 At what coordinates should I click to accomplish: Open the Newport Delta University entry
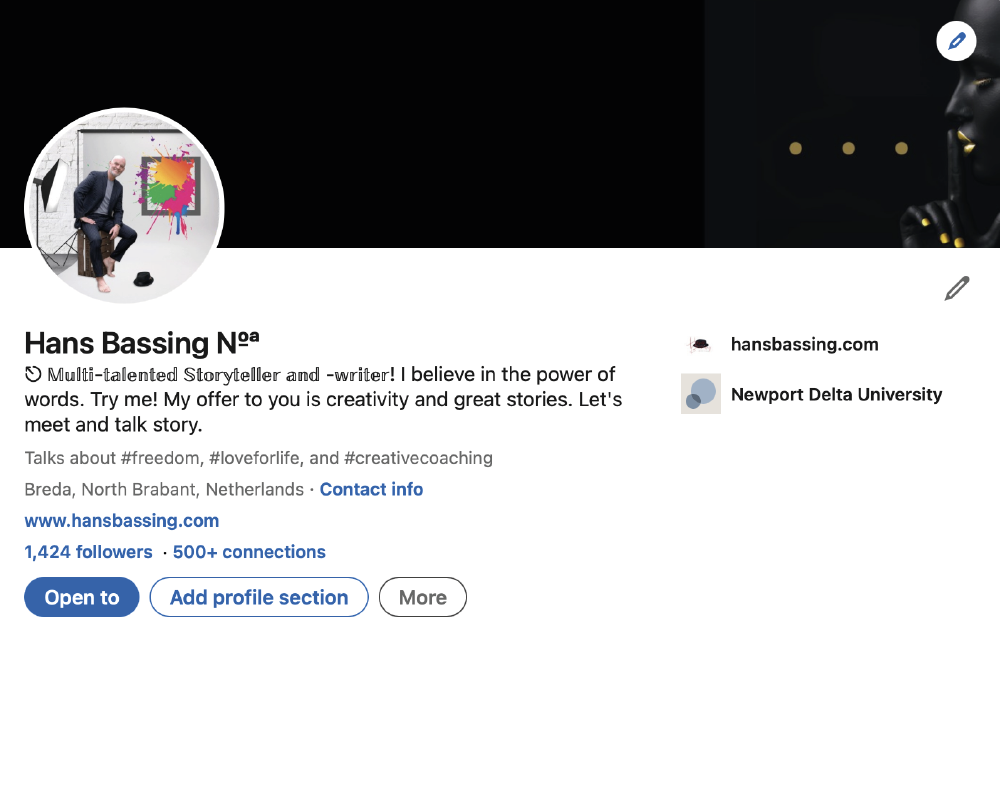836,394
